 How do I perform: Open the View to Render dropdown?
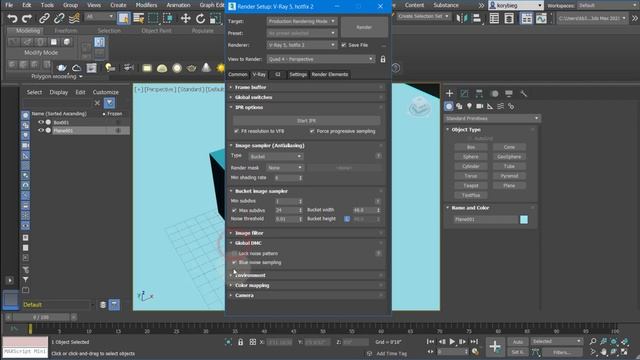click(321, 59)
